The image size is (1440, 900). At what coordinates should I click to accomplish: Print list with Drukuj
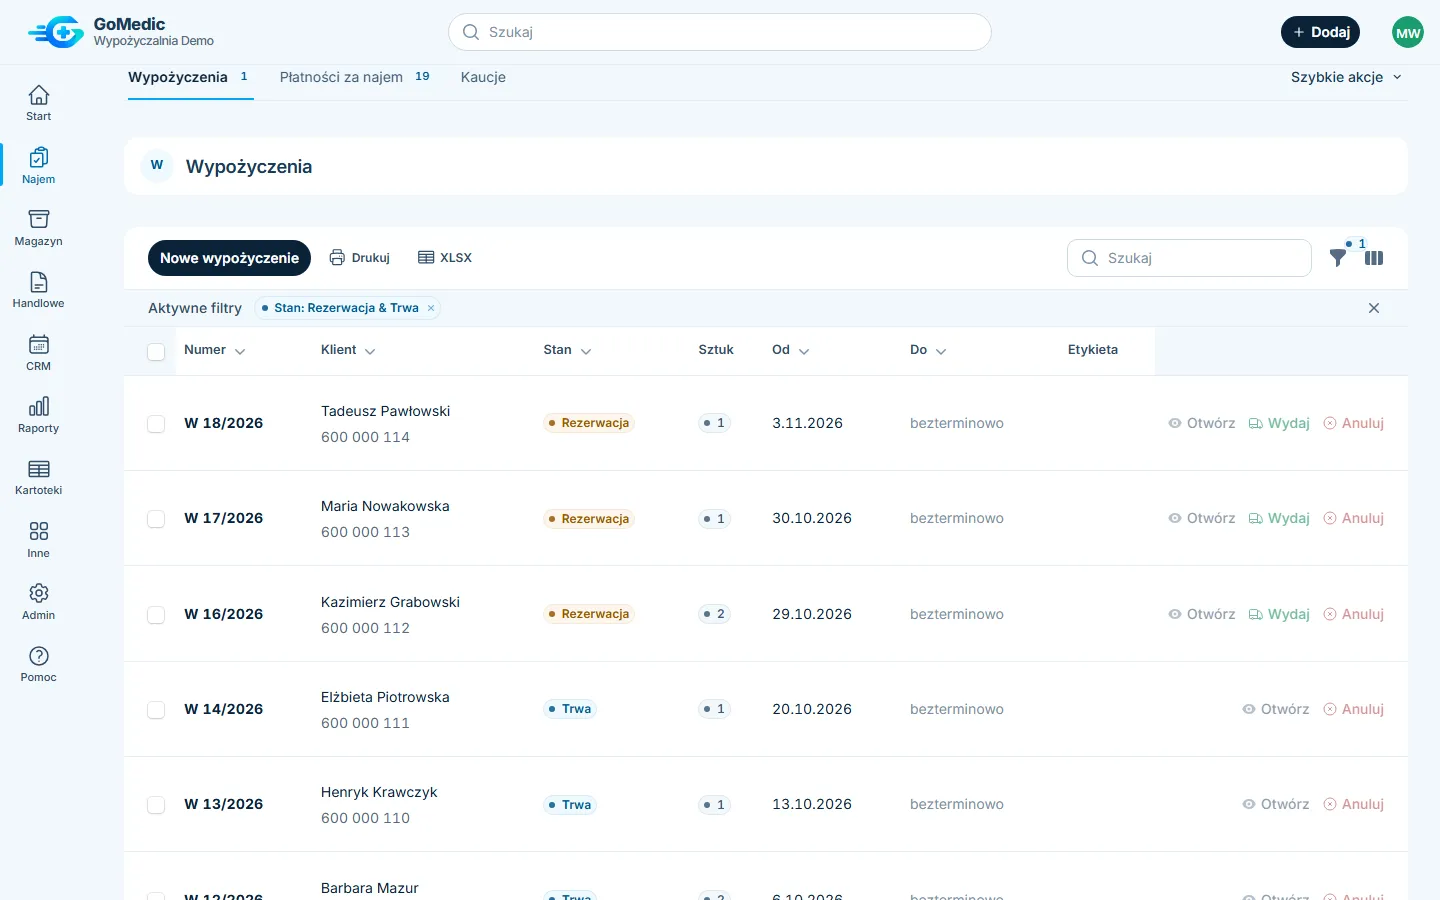tap(360, 258)
